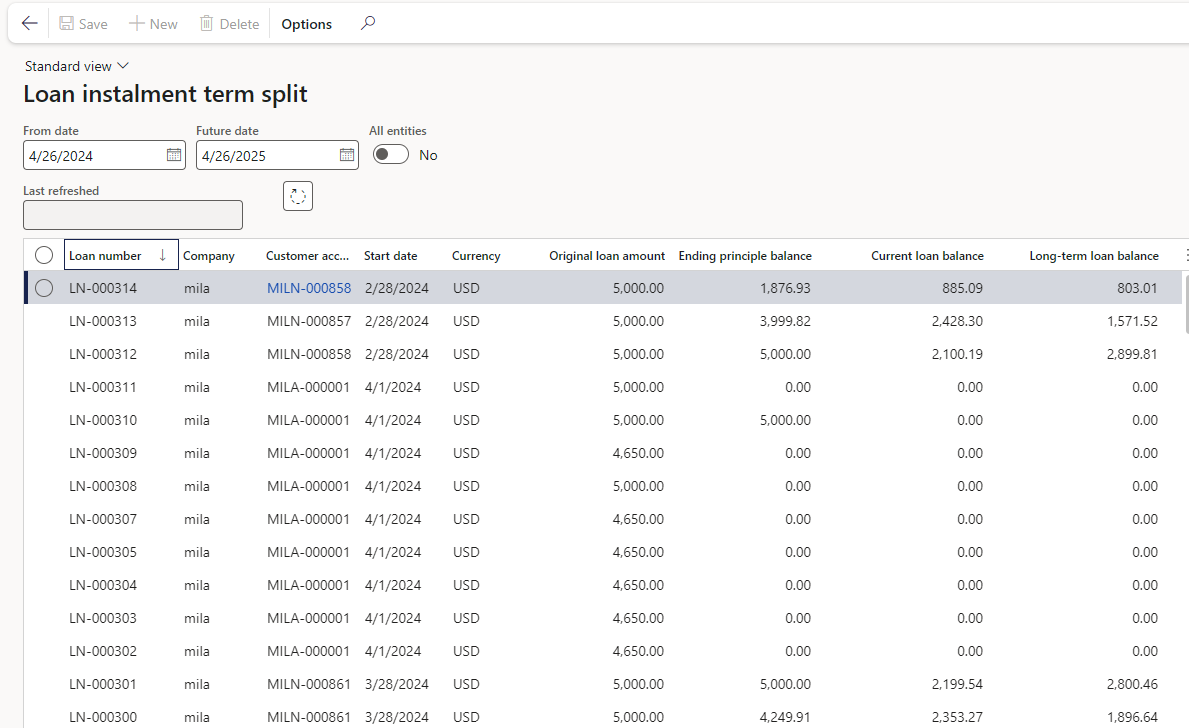Click current loan balance 2,428.30
This screenshot has width=1189, height=728.
(x=957, y=321)
